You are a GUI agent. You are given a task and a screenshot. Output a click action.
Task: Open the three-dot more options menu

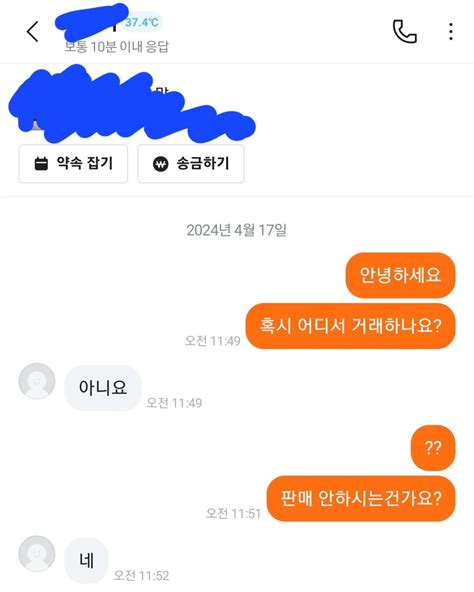[x=451, y=31]
